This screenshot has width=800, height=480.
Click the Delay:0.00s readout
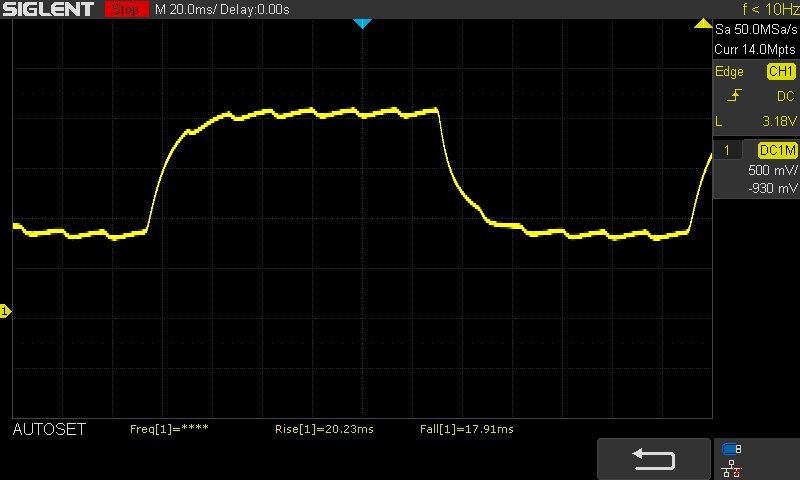click(x=255, y=9)
